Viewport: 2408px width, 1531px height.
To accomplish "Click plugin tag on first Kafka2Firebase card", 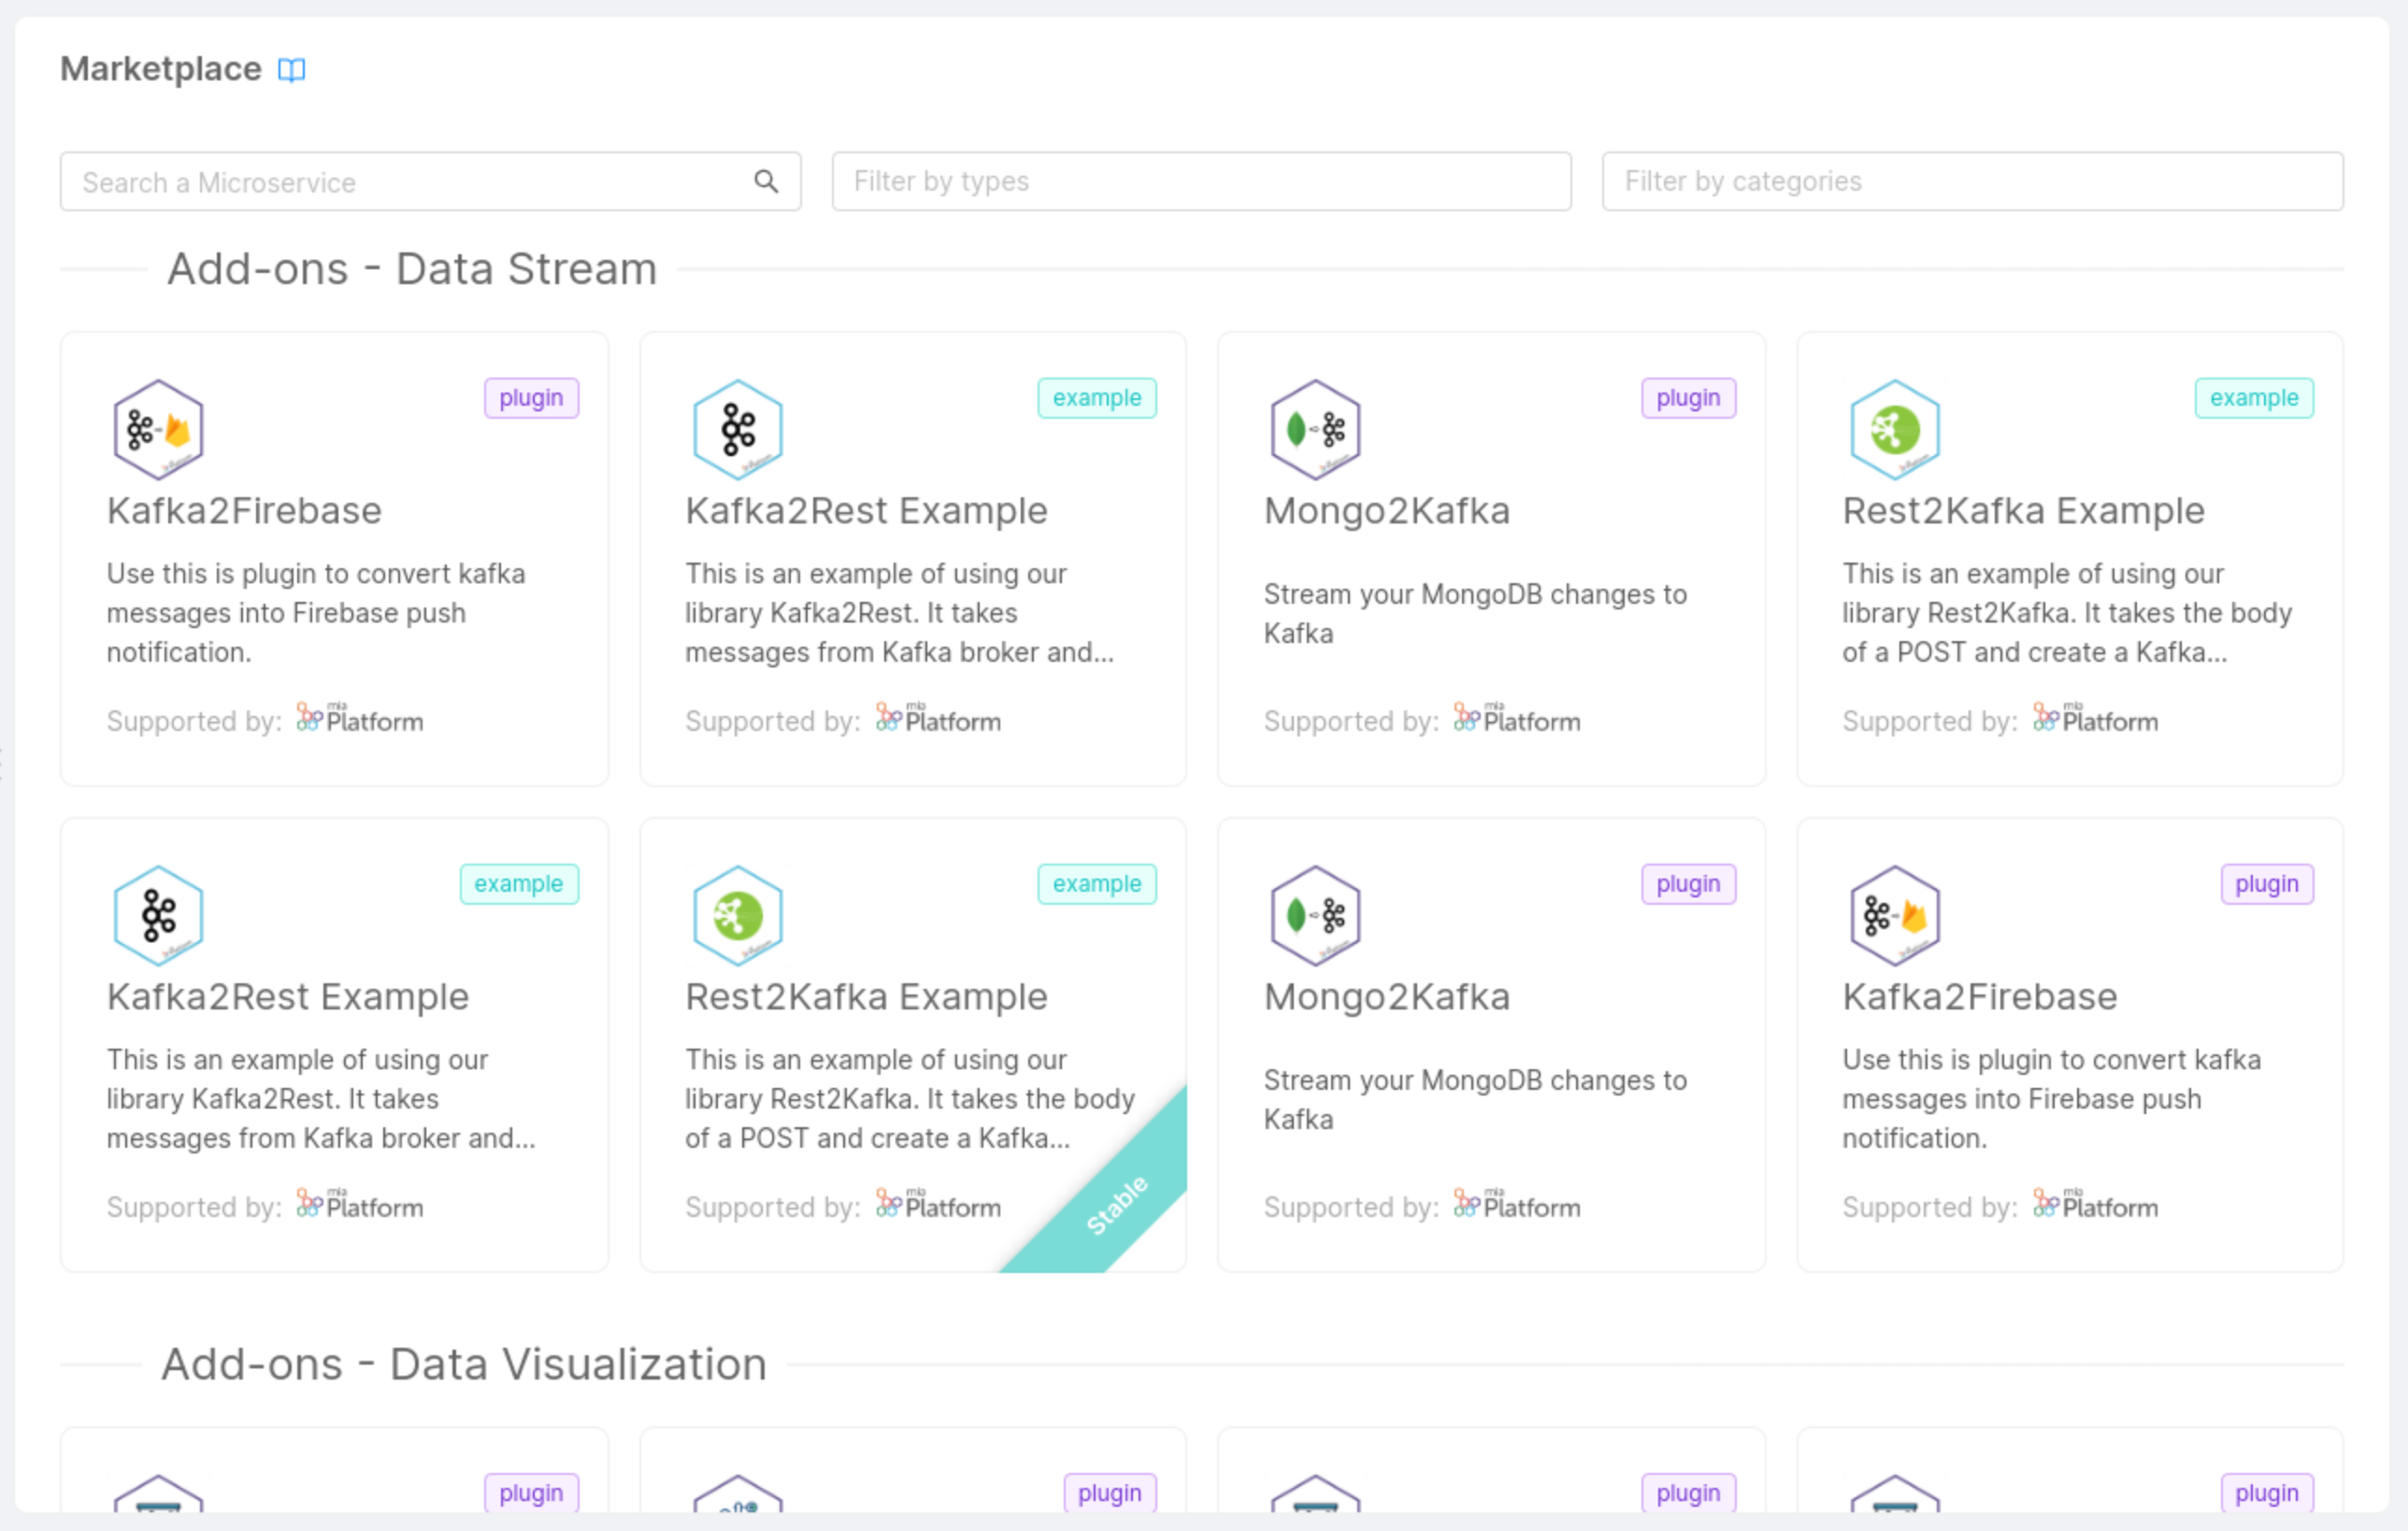I will point(531,398).
